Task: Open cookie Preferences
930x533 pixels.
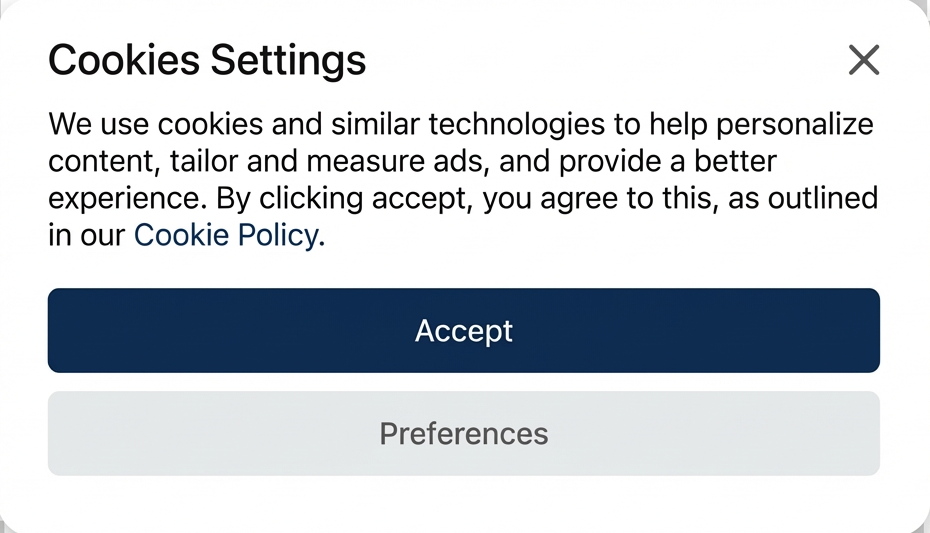Action: [x=464, y=433]
